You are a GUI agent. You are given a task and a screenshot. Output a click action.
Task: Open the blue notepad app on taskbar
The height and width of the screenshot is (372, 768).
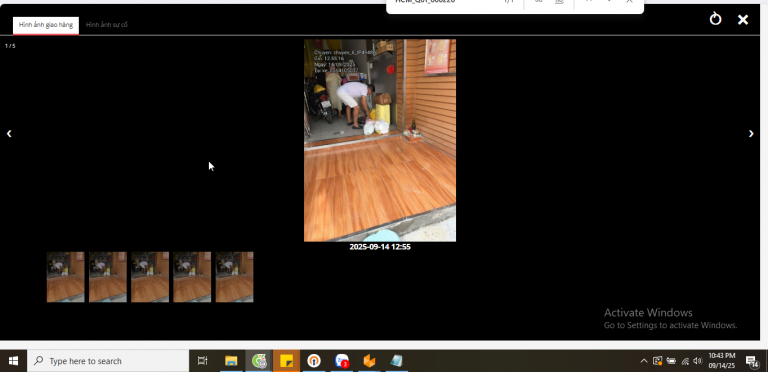(x=397, y=361)
